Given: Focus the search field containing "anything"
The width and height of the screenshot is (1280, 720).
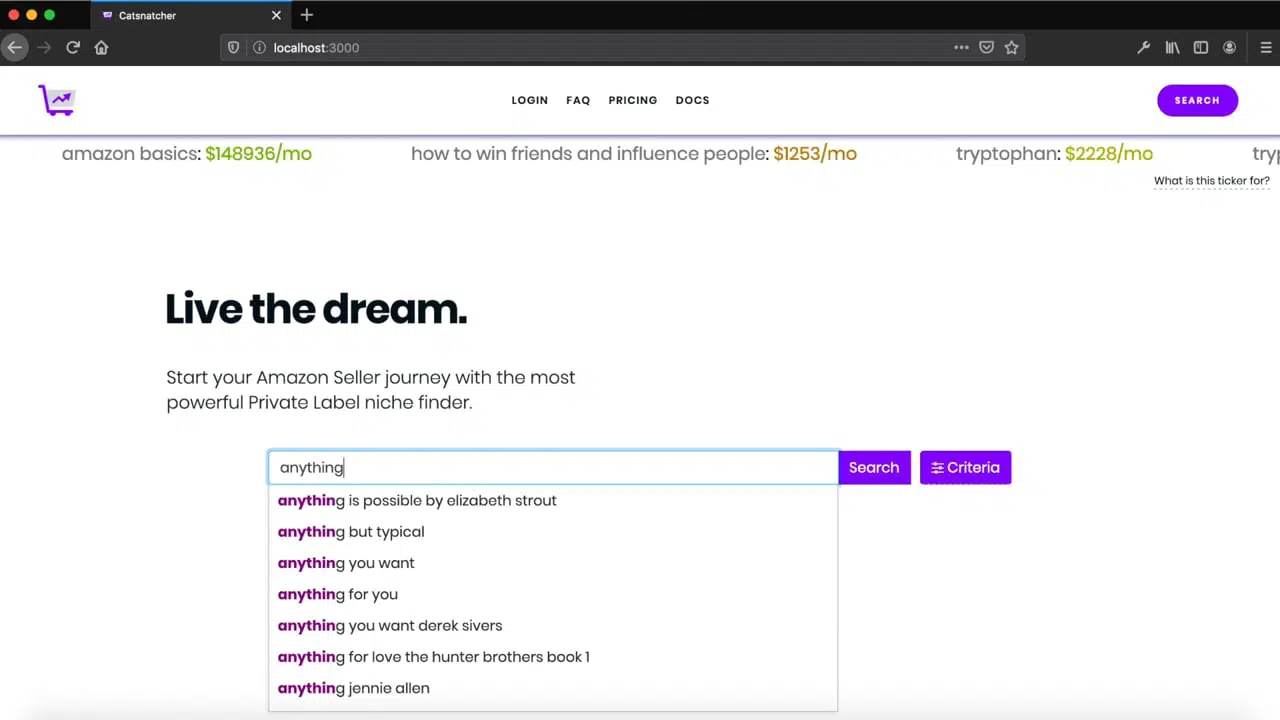Looking at the screenshot, I should point(552,467).
